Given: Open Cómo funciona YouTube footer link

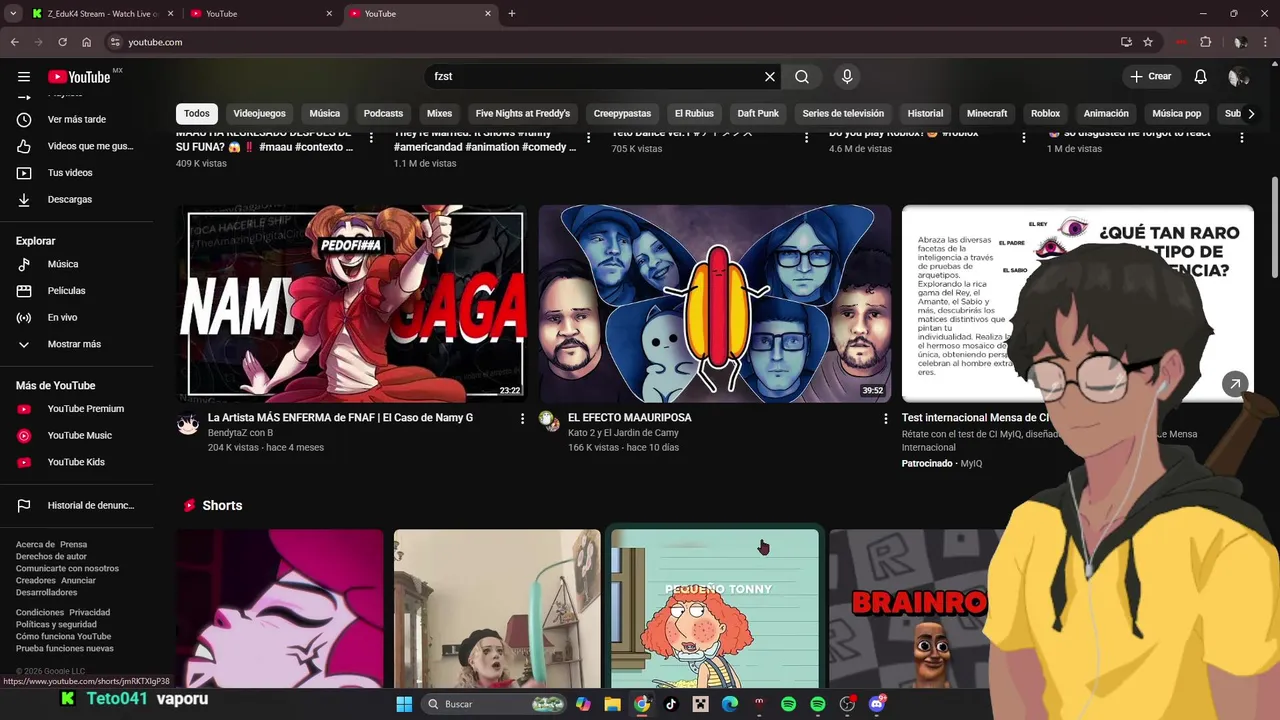Looking at the screenshot, I should (x=63, y=636).
